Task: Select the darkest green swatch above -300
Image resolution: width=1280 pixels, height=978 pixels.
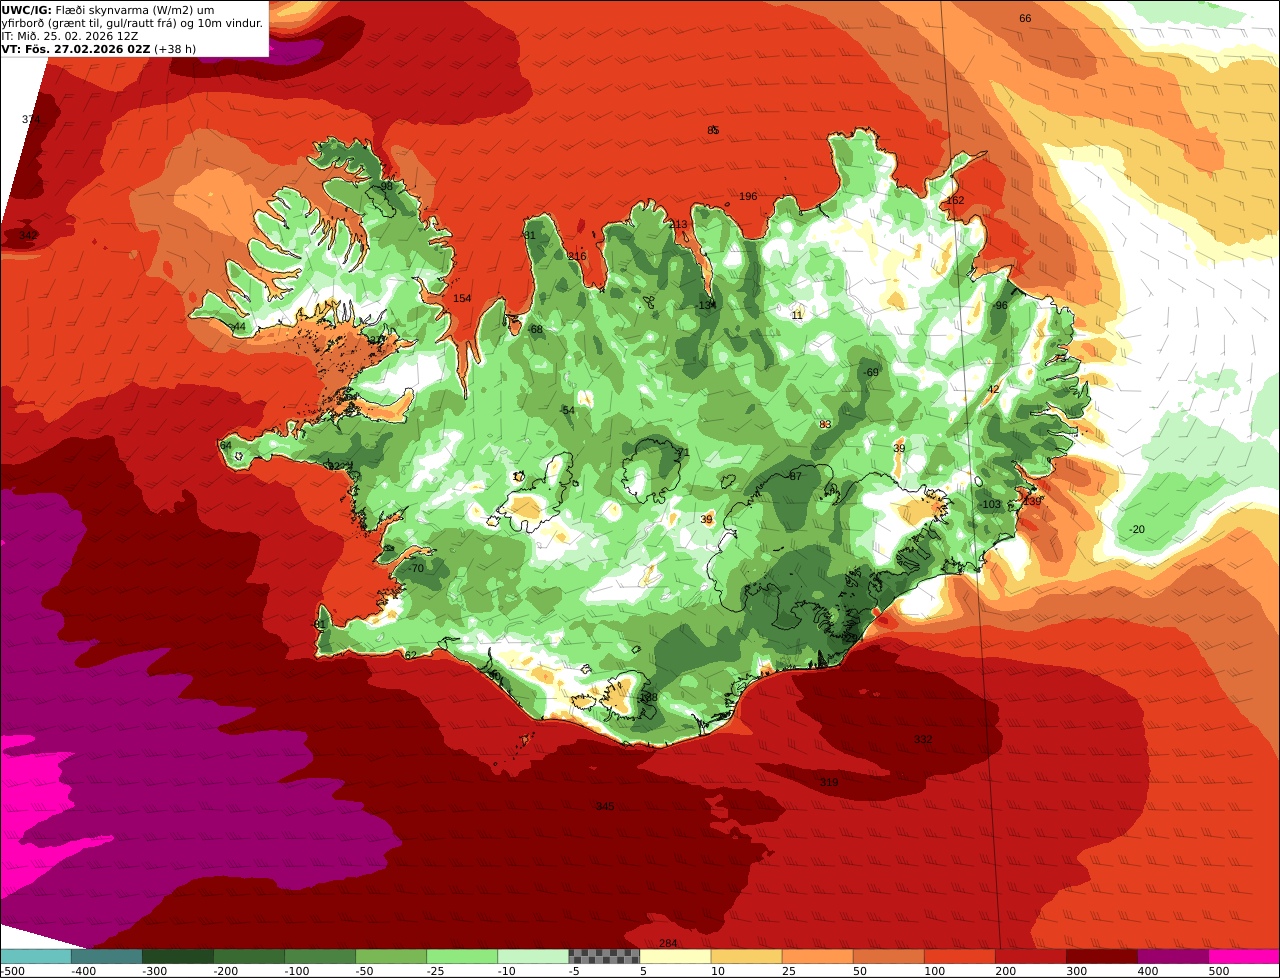Action: pyautogui.click(x=178, y=956)
